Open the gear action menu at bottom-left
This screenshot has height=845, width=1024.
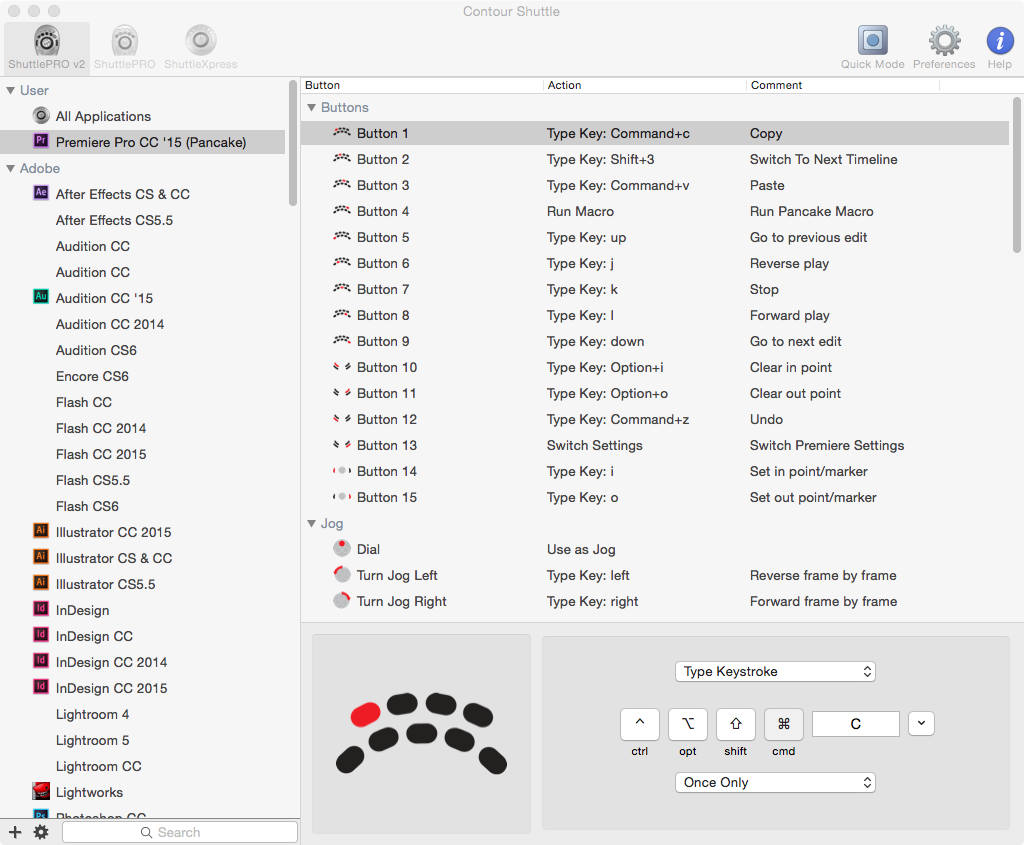[x=41, y=832]
